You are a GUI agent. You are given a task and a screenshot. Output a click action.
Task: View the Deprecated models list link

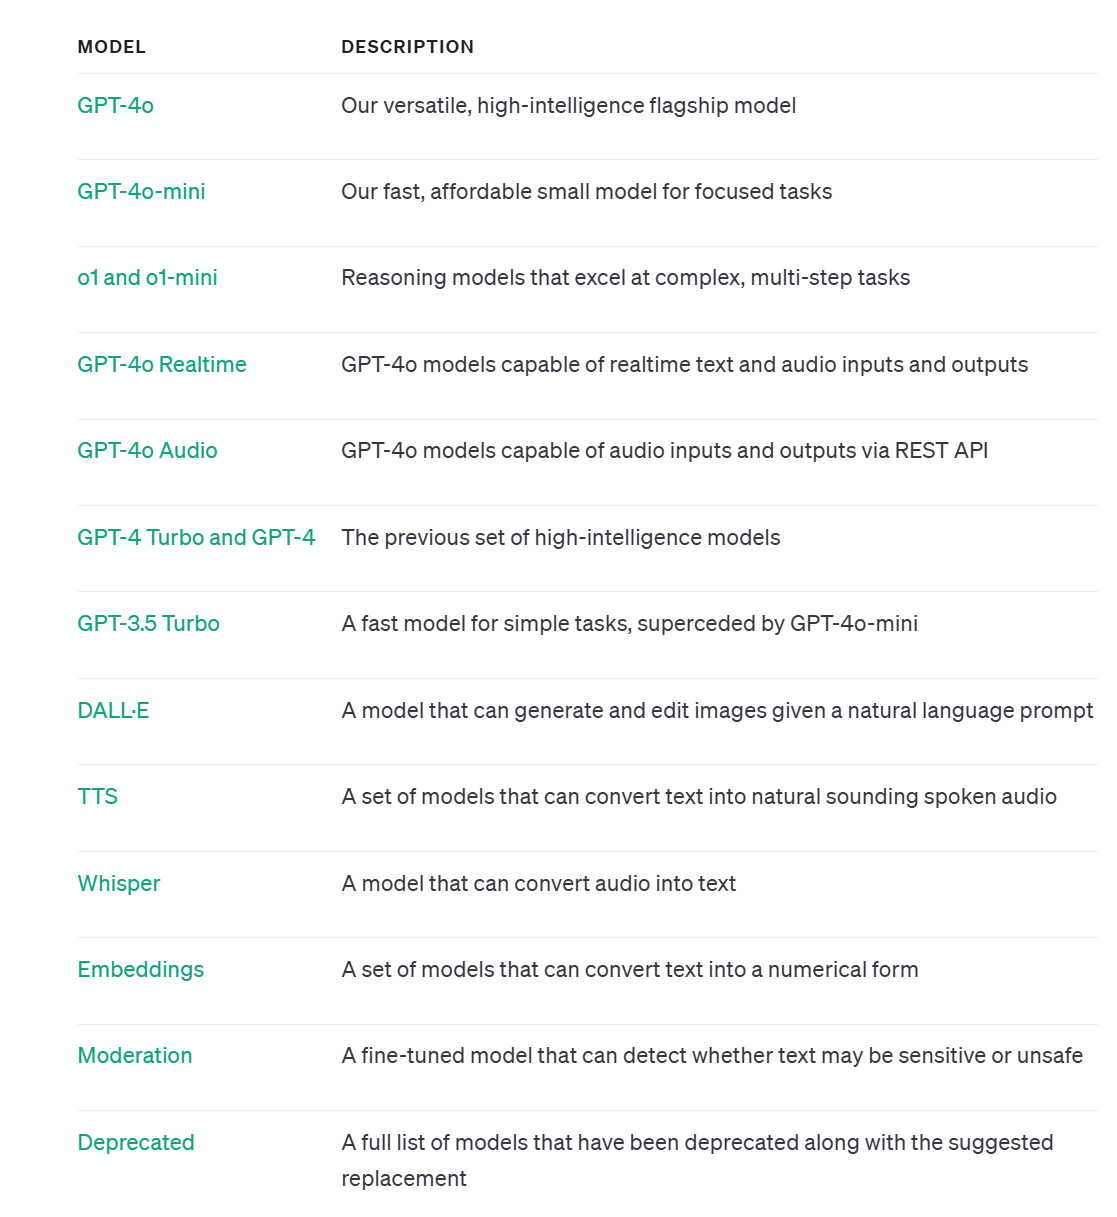135,1143
